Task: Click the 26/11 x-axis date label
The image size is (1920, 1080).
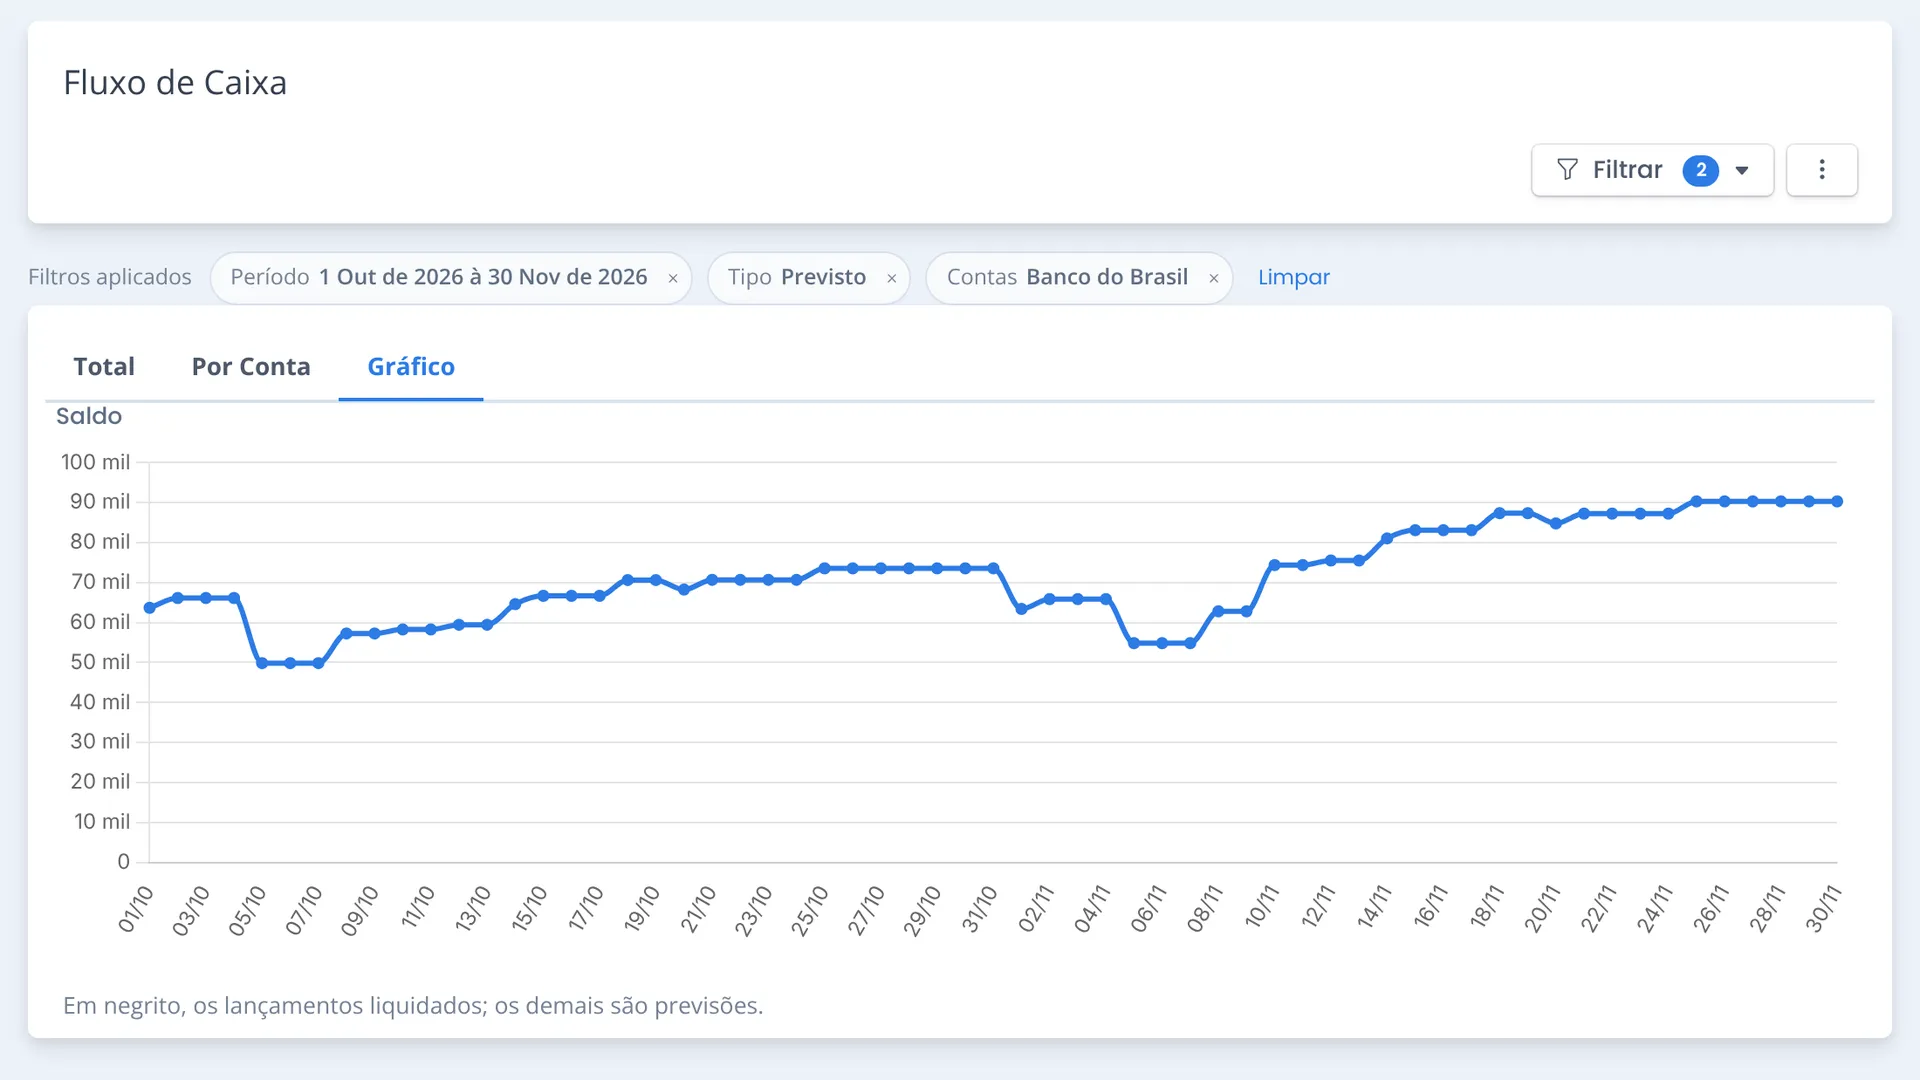Action: [1711, 908]
